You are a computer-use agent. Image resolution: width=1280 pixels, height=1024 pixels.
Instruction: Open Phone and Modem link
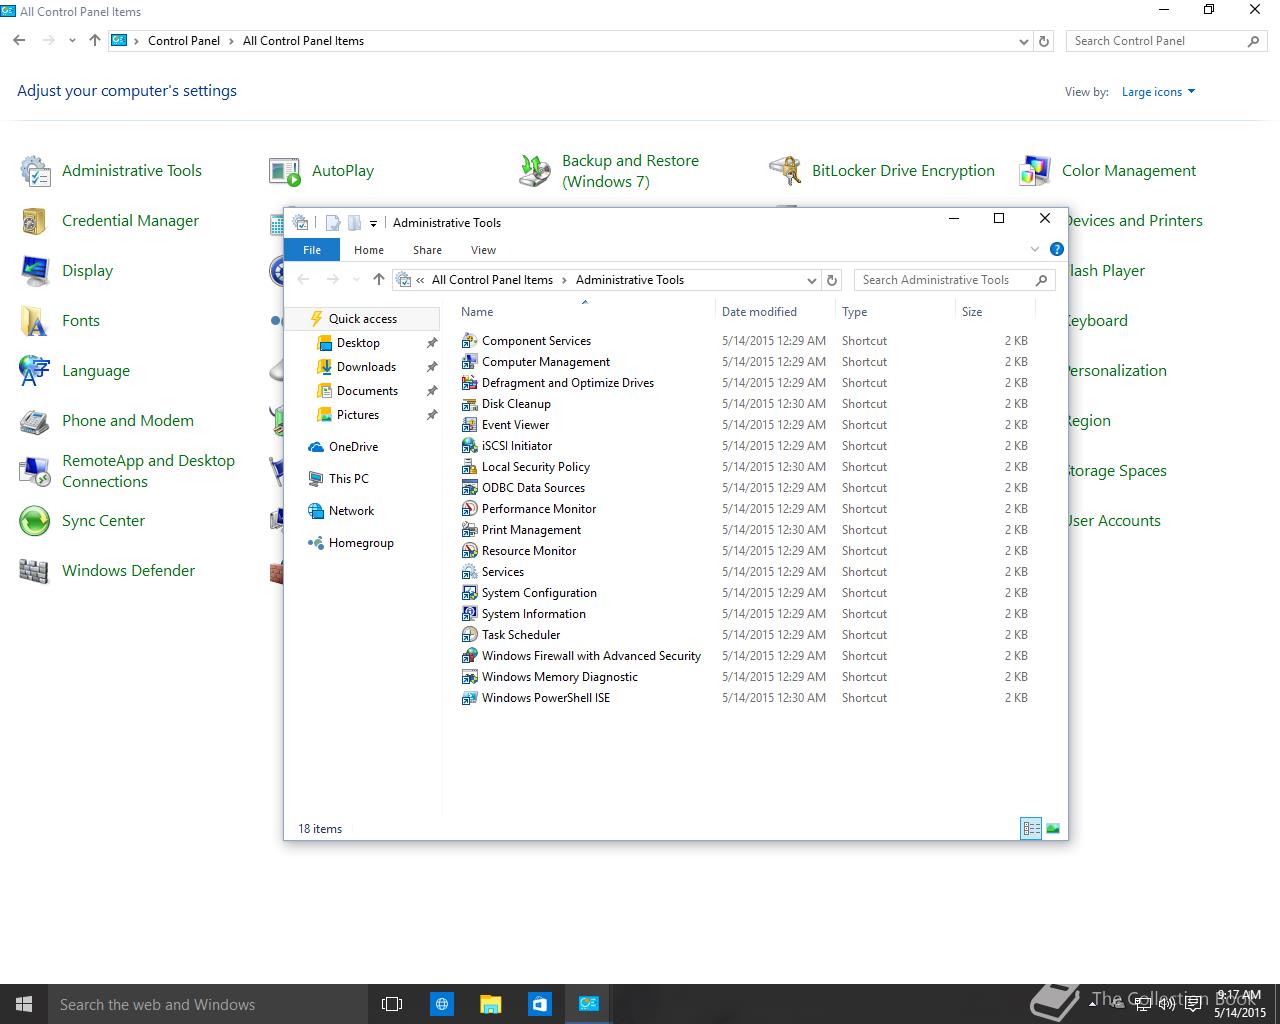(128, 421)
